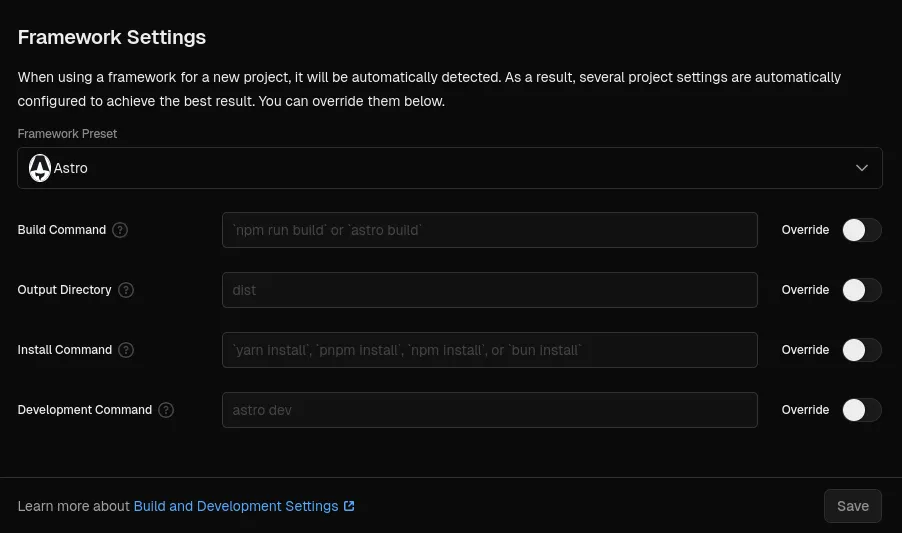902x533 pixels.
Task: Enable override for Build Command
Action: coord(861,230)
